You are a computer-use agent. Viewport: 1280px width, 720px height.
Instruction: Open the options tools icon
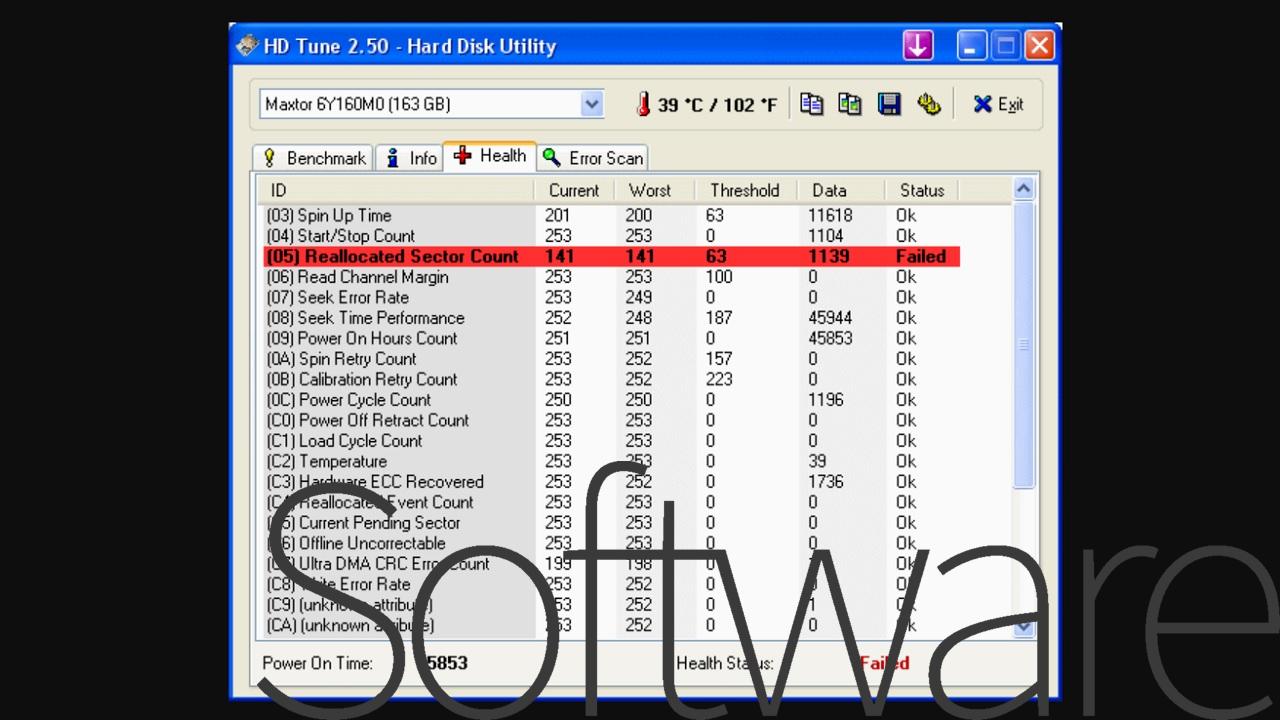click(x=929, y=104)
